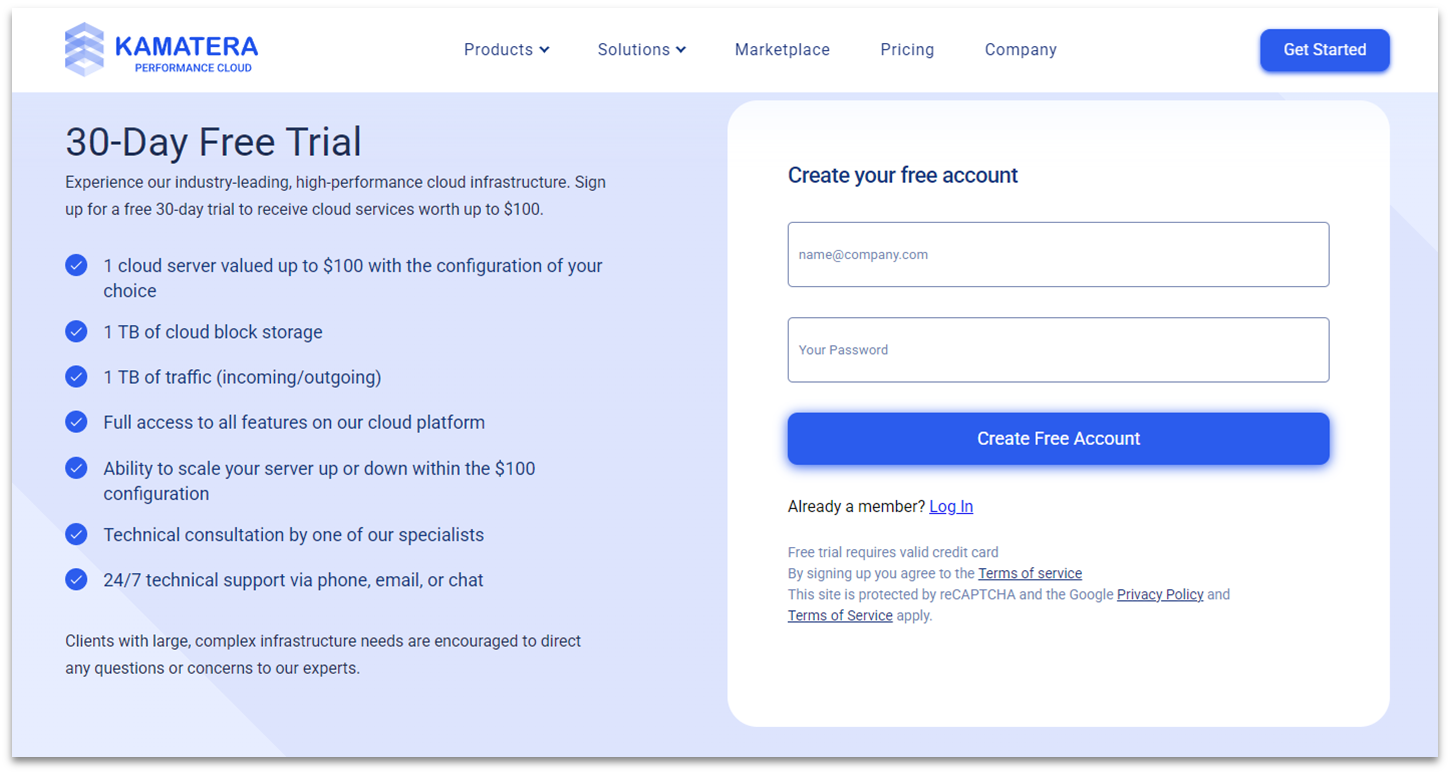
Task: Open the Log In link
Action: coord(950,506)
